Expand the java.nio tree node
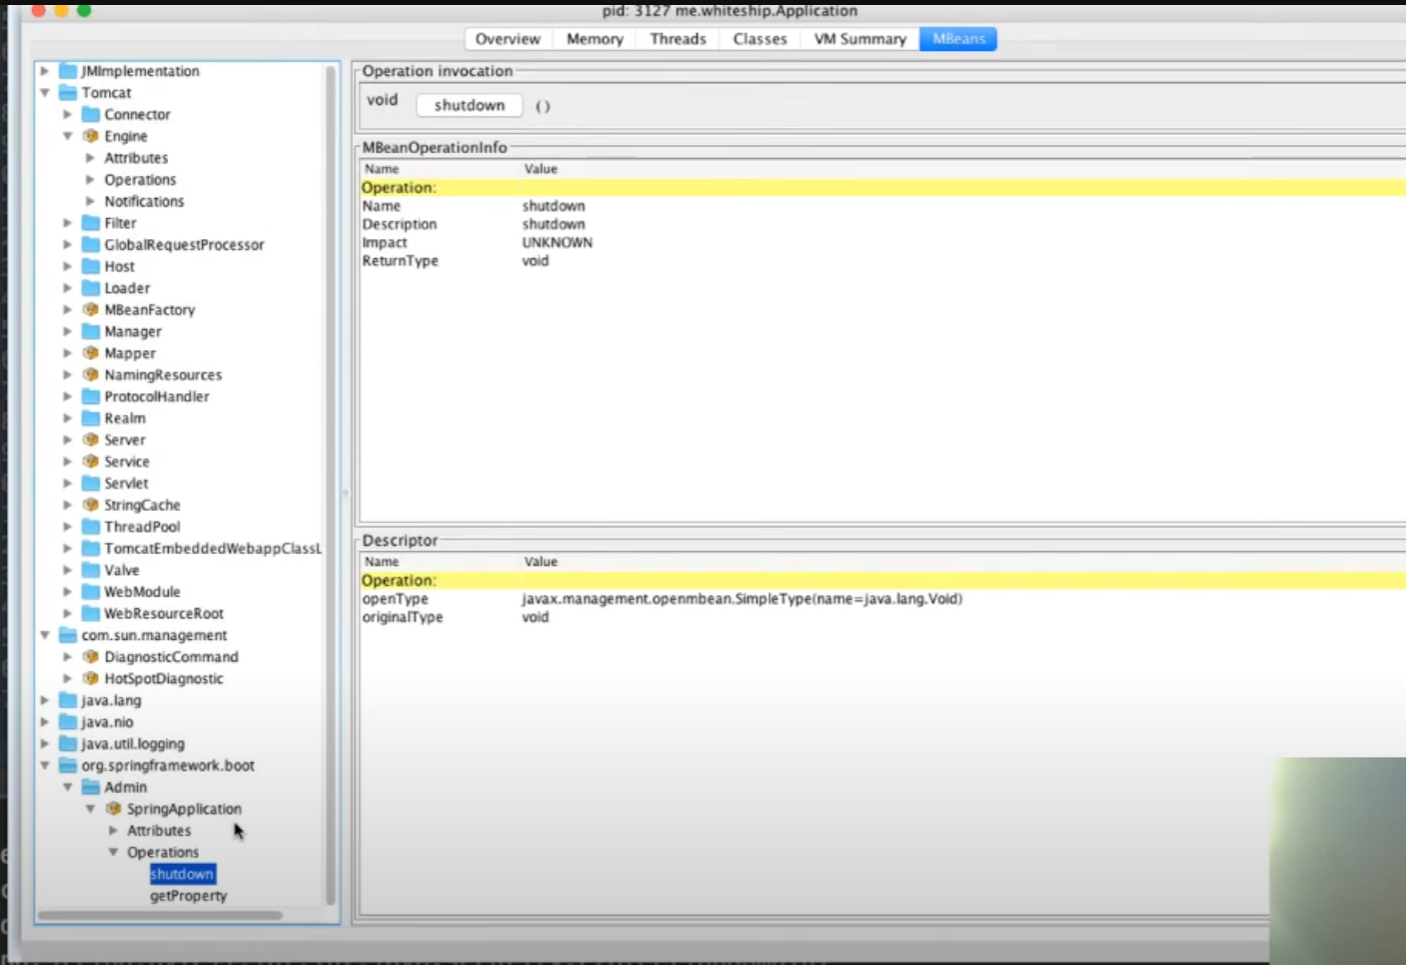The image size is (1406, 965). tap(44, 722)
